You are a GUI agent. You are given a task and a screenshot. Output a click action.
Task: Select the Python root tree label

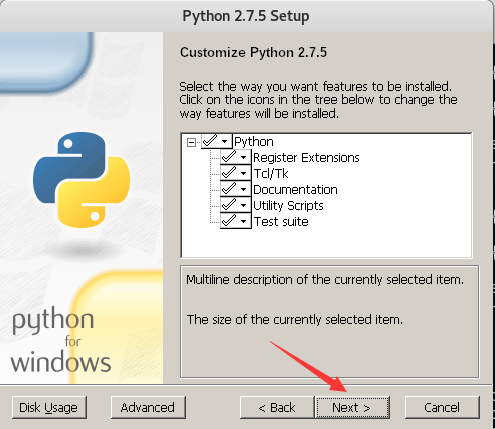tap(254, 142)
